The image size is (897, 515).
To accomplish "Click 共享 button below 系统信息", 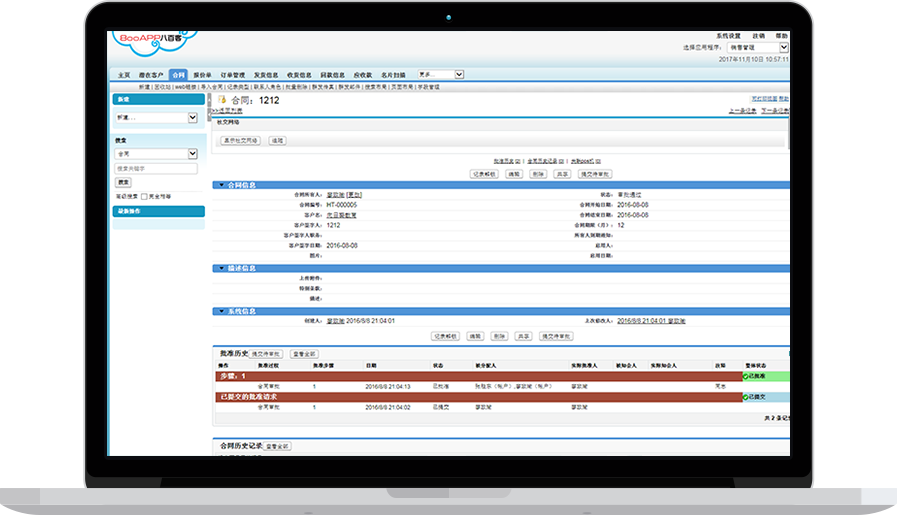I will coord(523,336).
